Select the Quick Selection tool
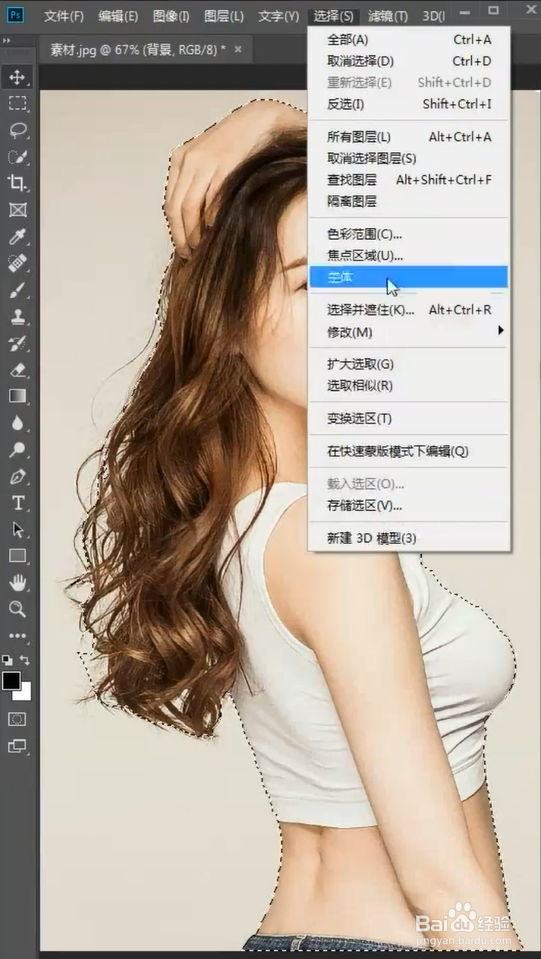Image resolution: width=541 pixels, height=959 pixels. [x=17, y=156]
